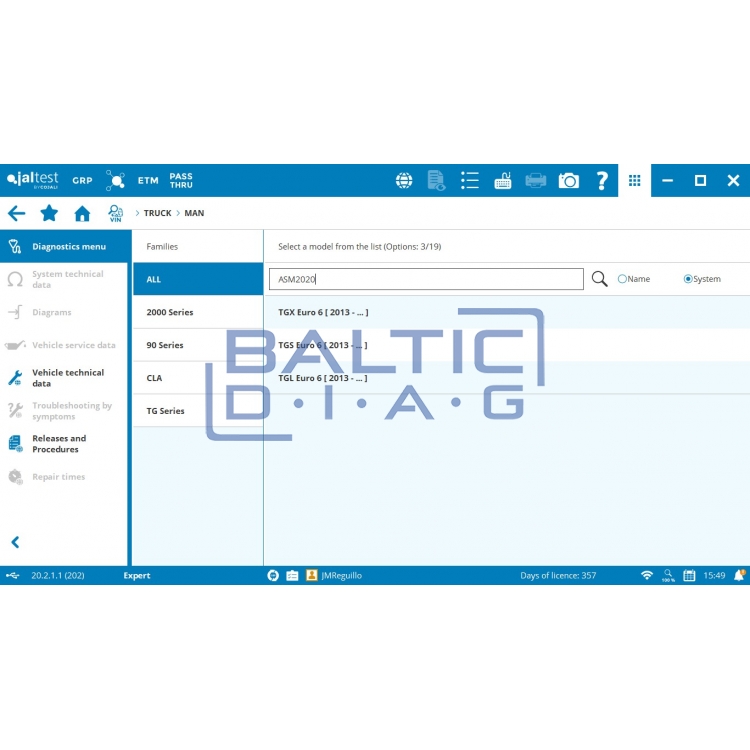Image resolution: width=750 pixels, height=750 pixels.
Task: Click the magnifier search button
Action: tap(599, 279)
